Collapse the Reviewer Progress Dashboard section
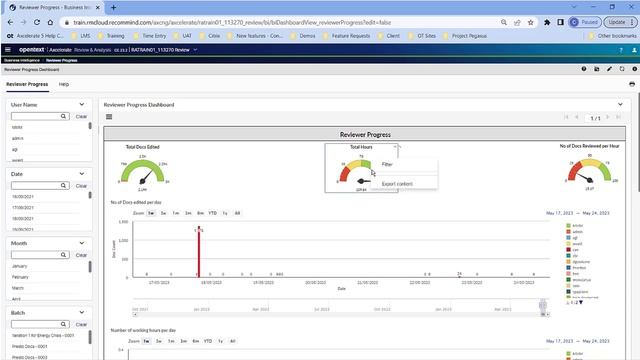The image size is (640, 360). [x=620, y=104]
